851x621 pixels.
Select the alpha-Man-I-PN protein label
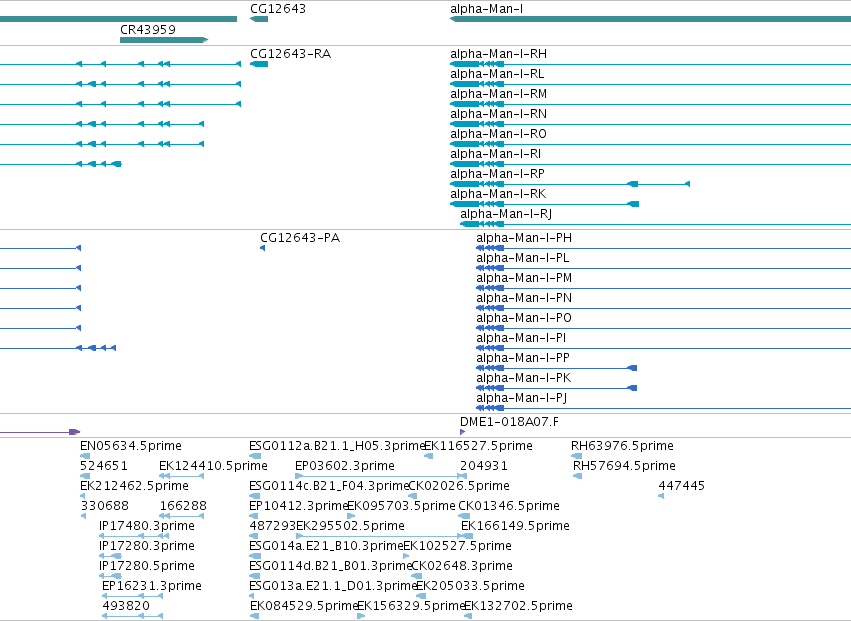(524, 298)
